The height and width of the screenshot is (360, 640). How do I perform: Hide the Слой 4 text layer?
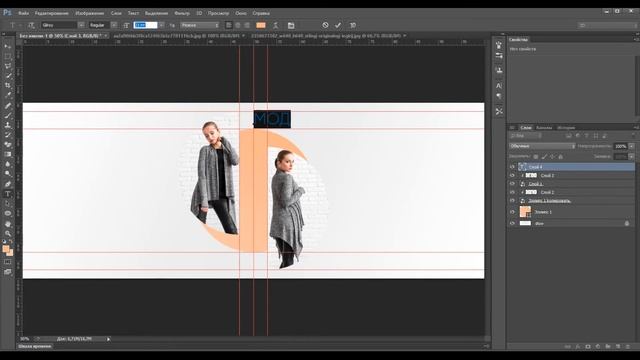pos(512,167)
